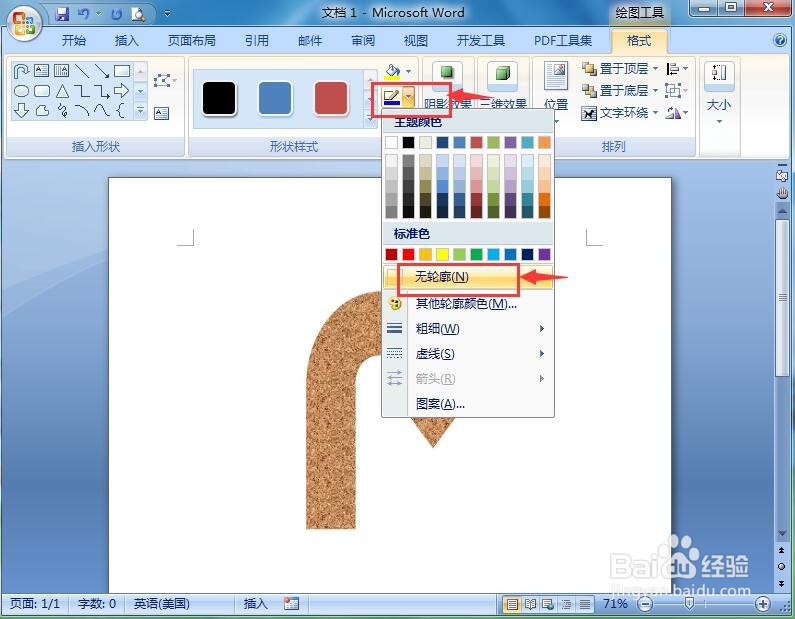Expand the Shape Fill dropdown arrow
Screen dimensions: 795x619
pyautogui.click(x=409, y=72)
